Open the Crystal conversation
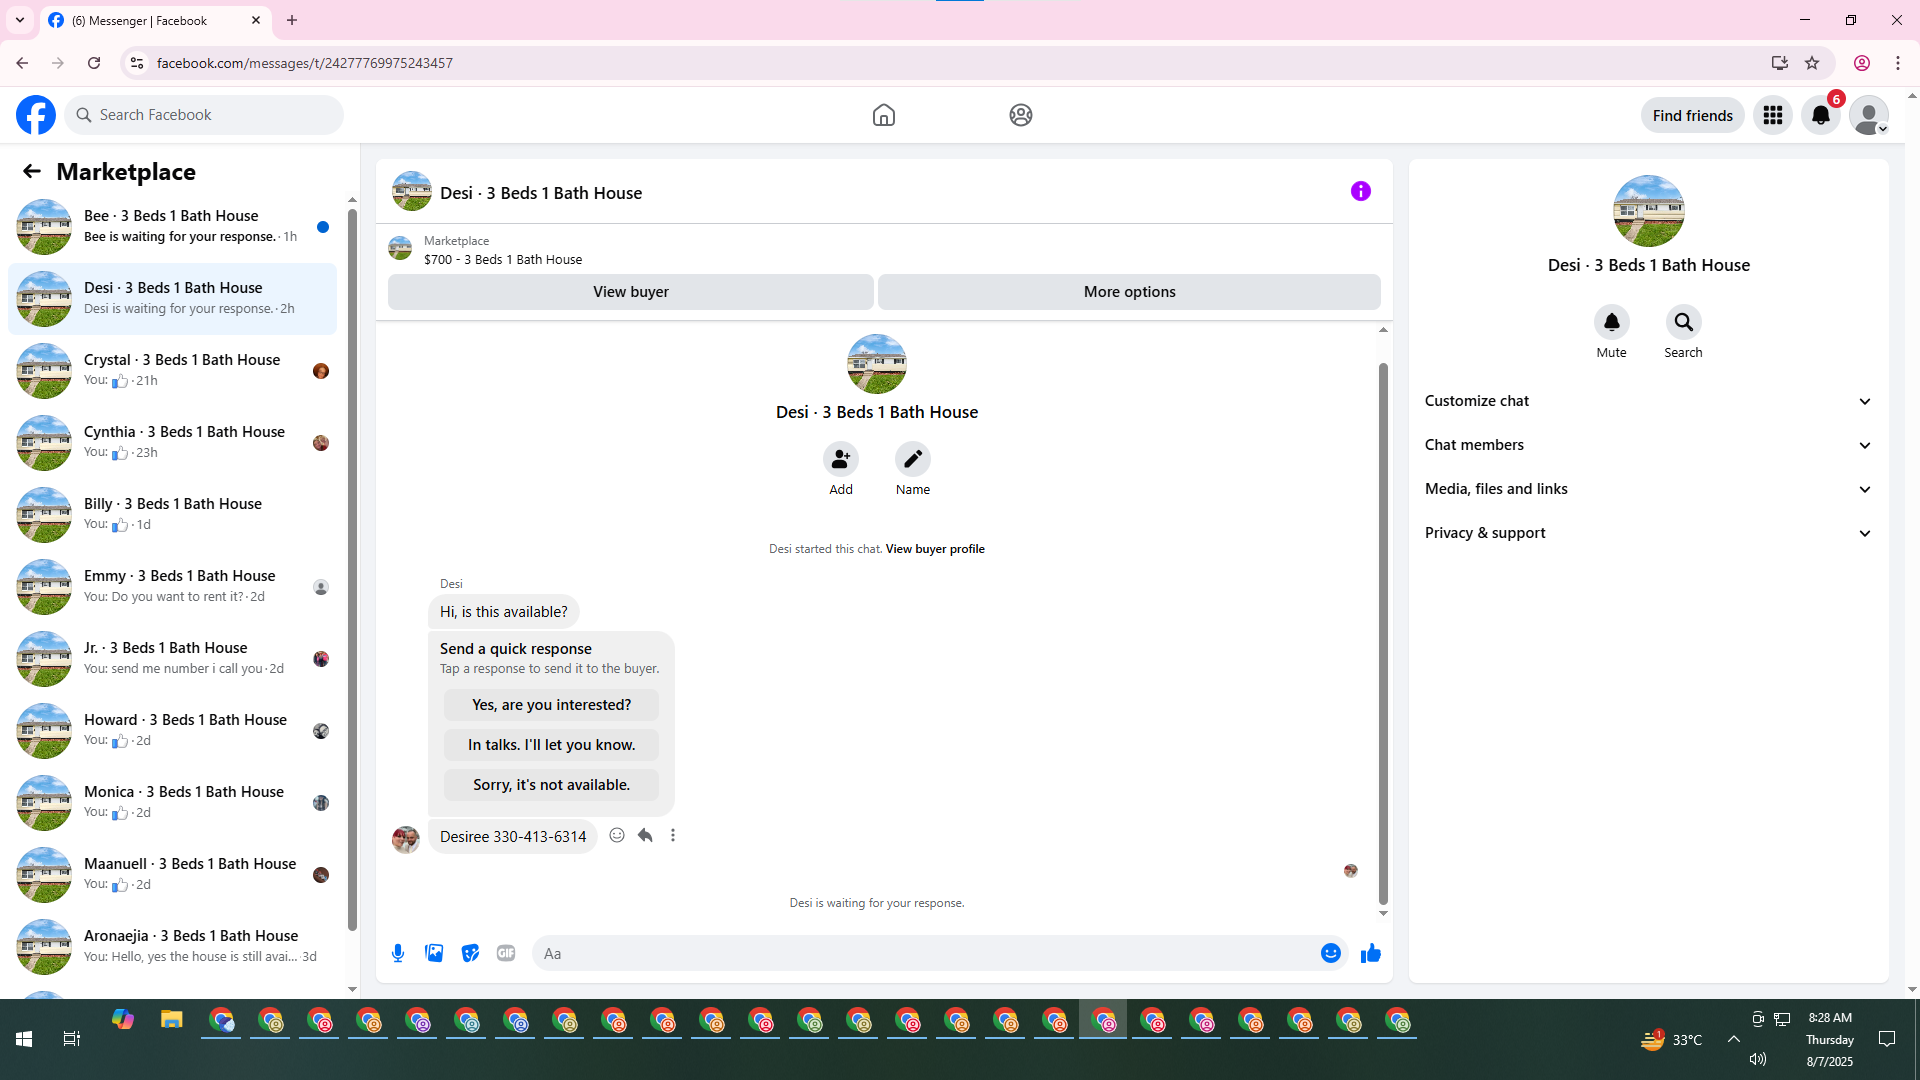The image size is (1920, 1080). pyautogui.click(x=172, y=371)
